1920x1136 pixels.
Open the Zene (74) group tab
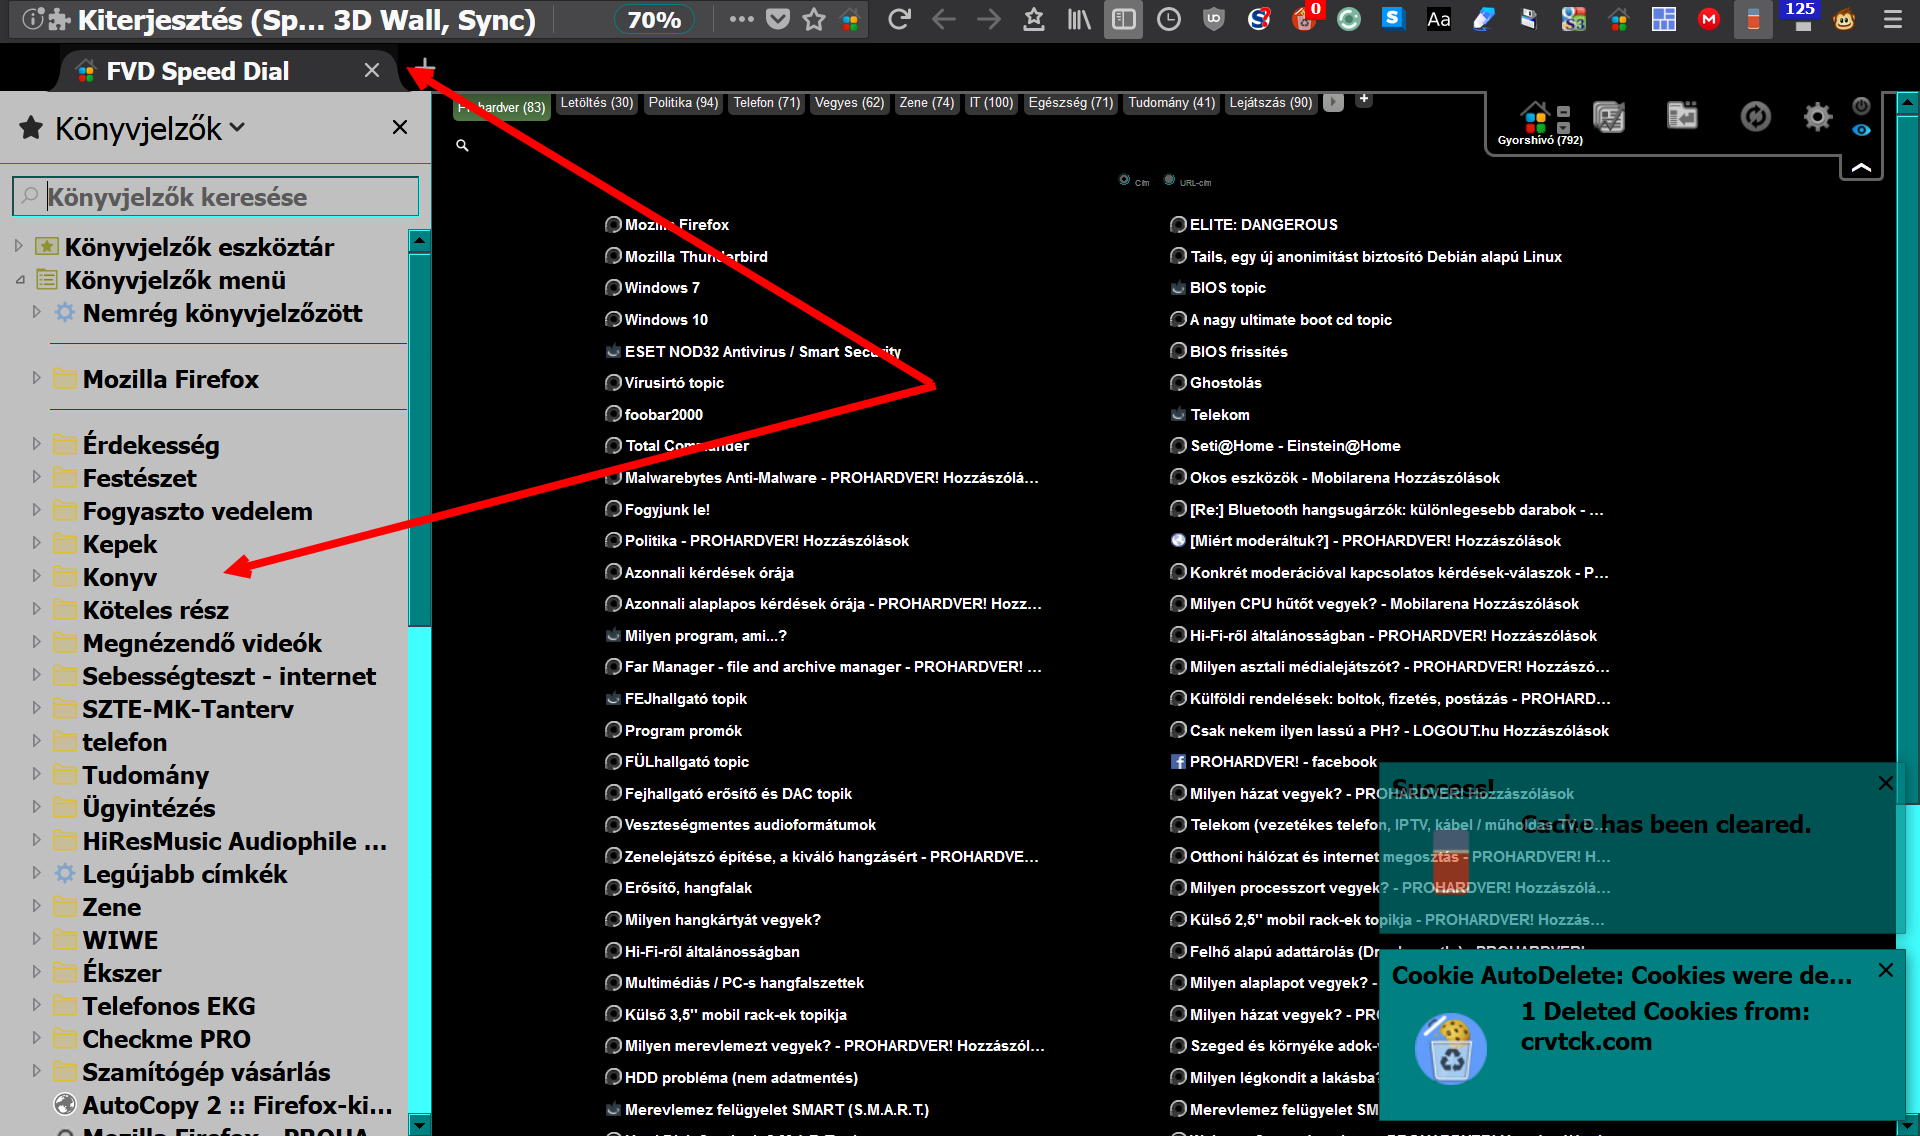click(x=927, y=103)
